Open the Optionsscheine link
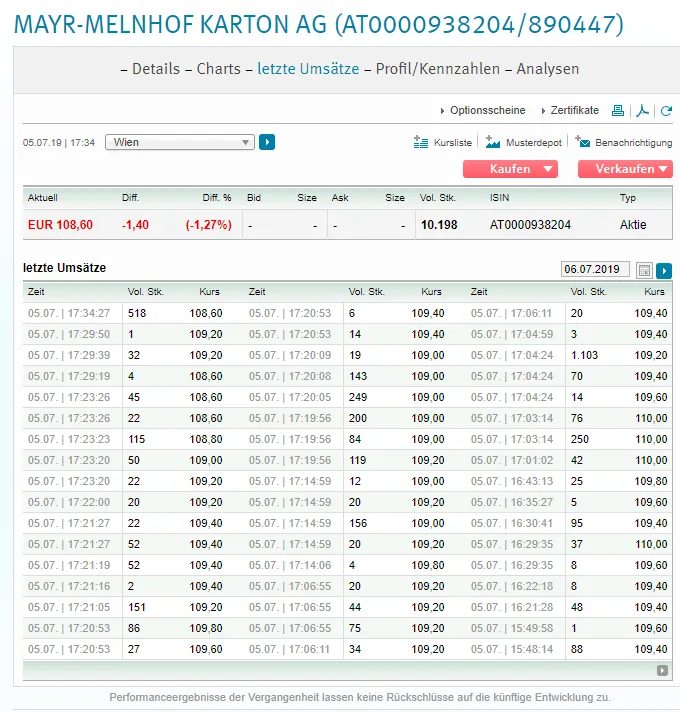Screen dimensions: 680x712 pyautogui.click(x=488, y=110)
